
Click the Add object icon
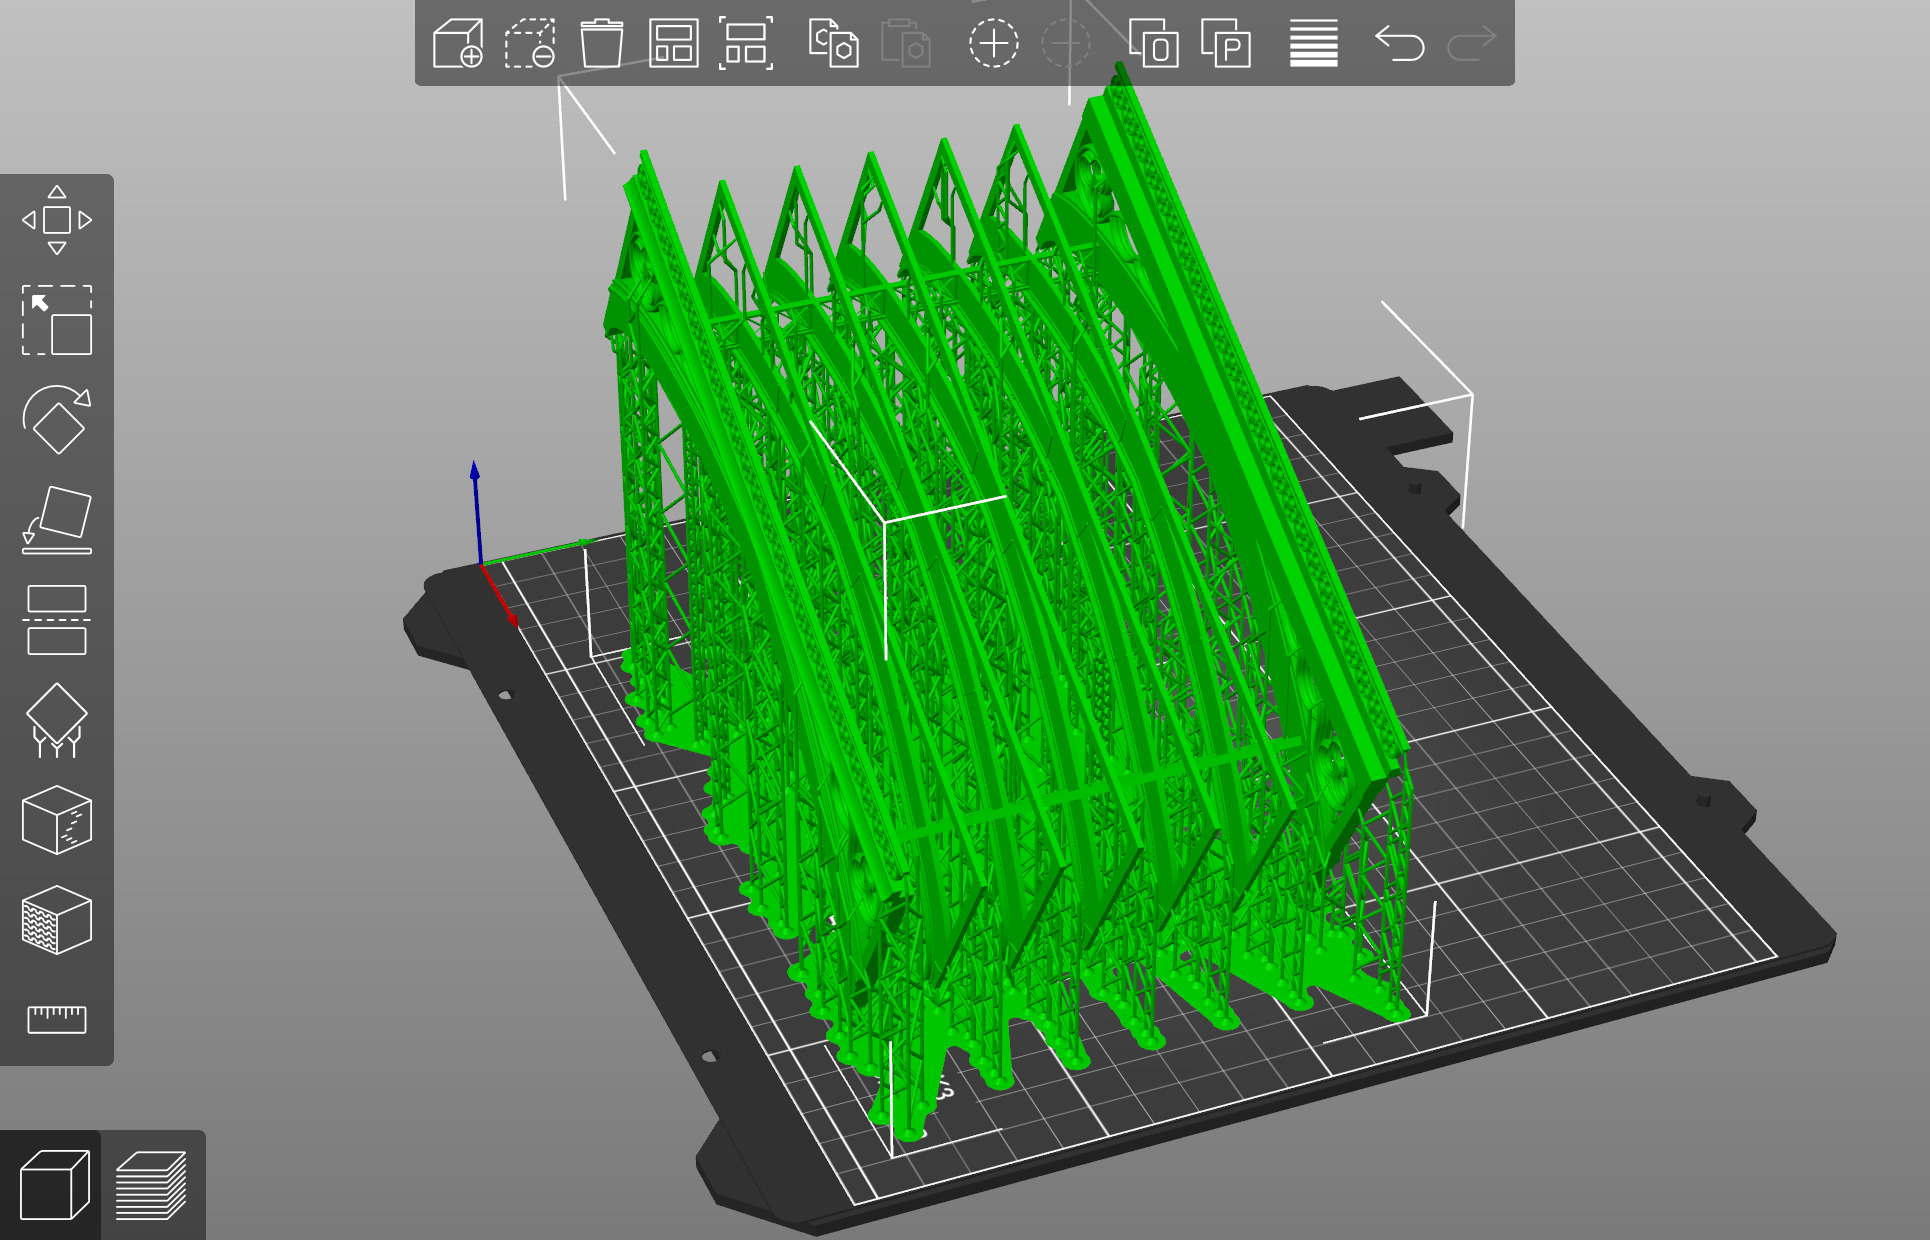(458, 44)
